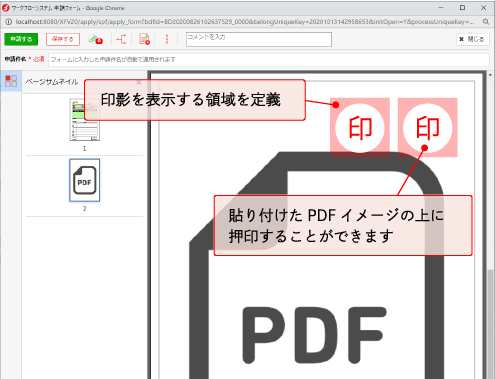Minimize the Chrome window
The width and height of the screenshot is (495, 379).
click(441, 7)
